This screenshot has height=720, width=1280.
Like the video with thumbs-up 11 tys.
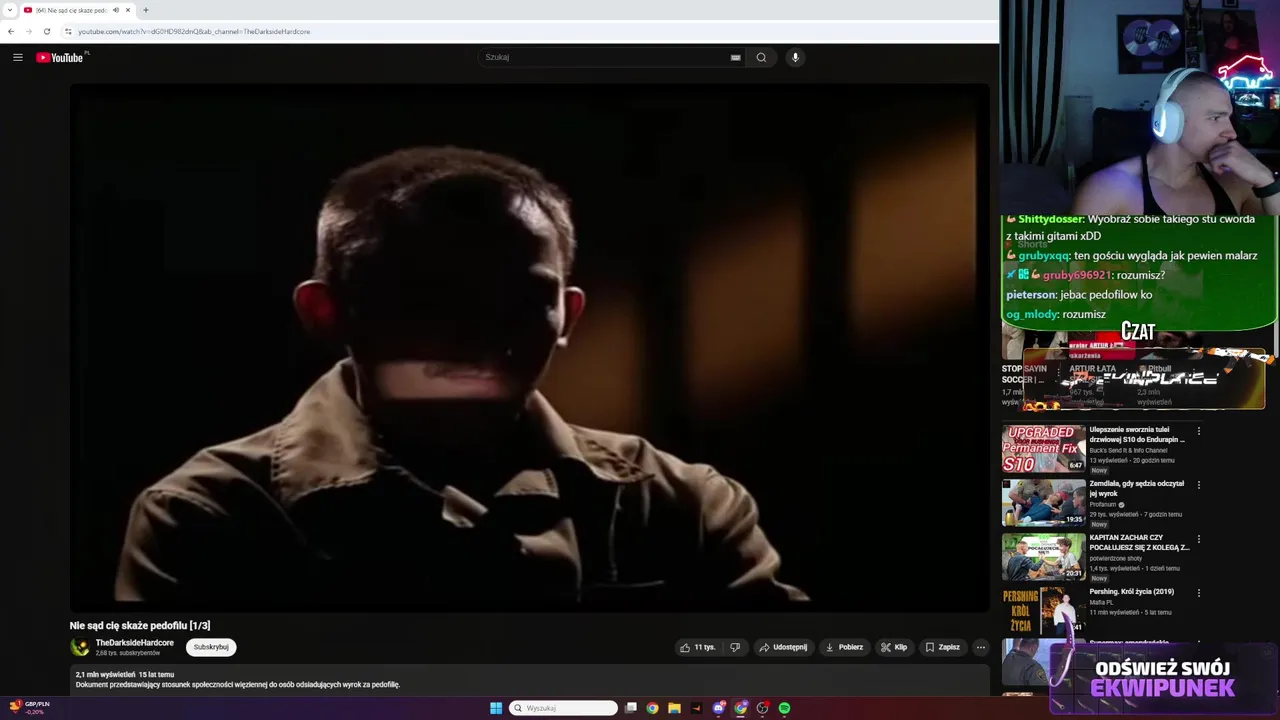click(698, 647)
